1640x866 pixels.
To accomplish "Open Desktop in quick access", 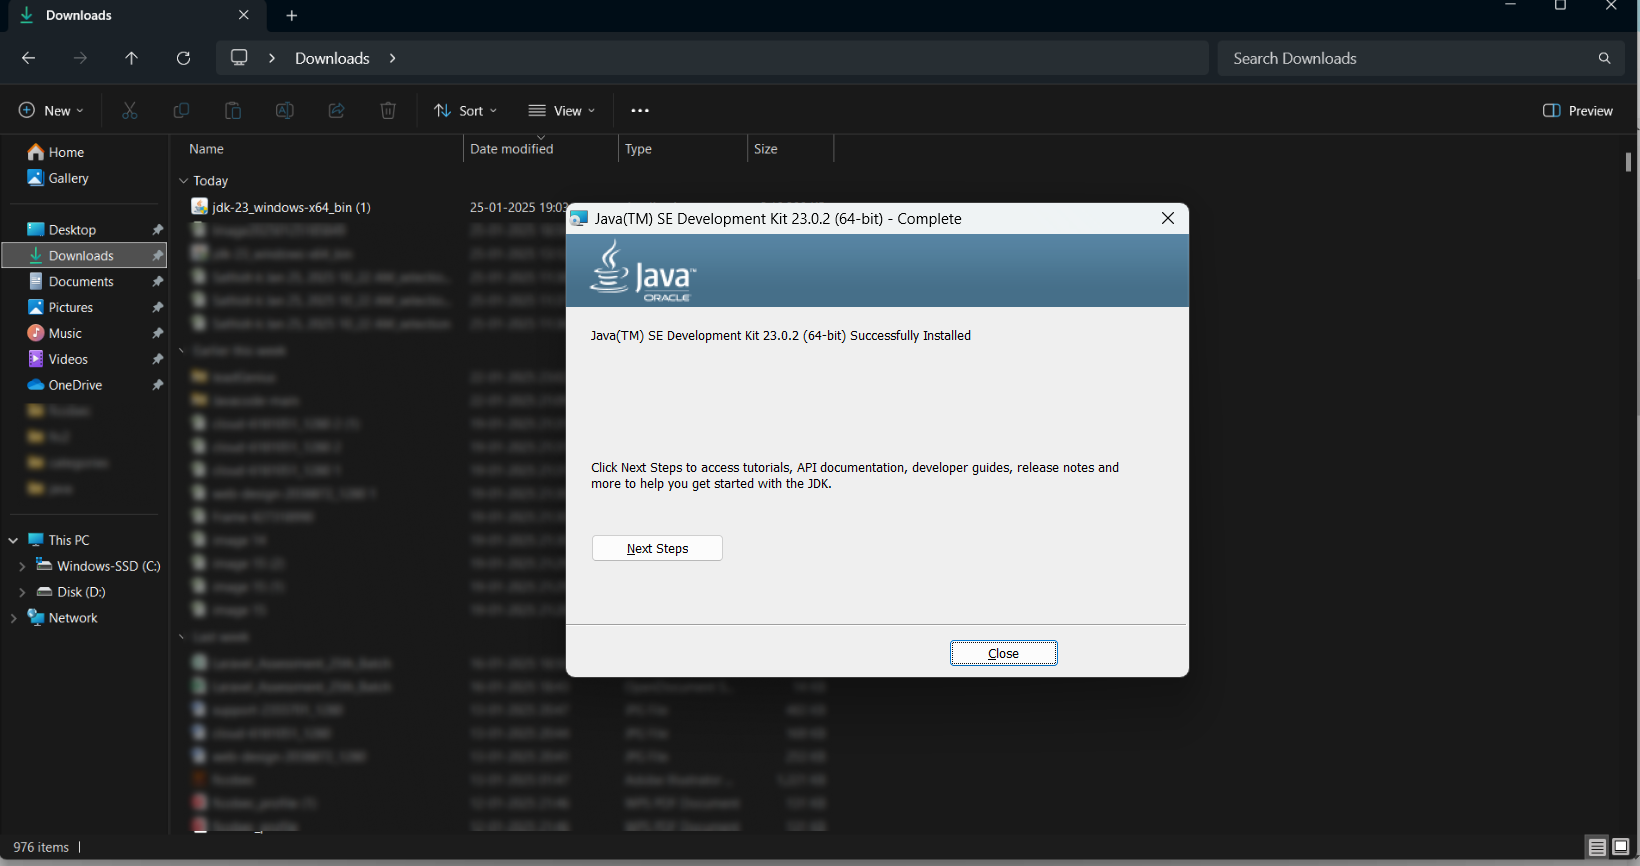I will click(72, 230).
